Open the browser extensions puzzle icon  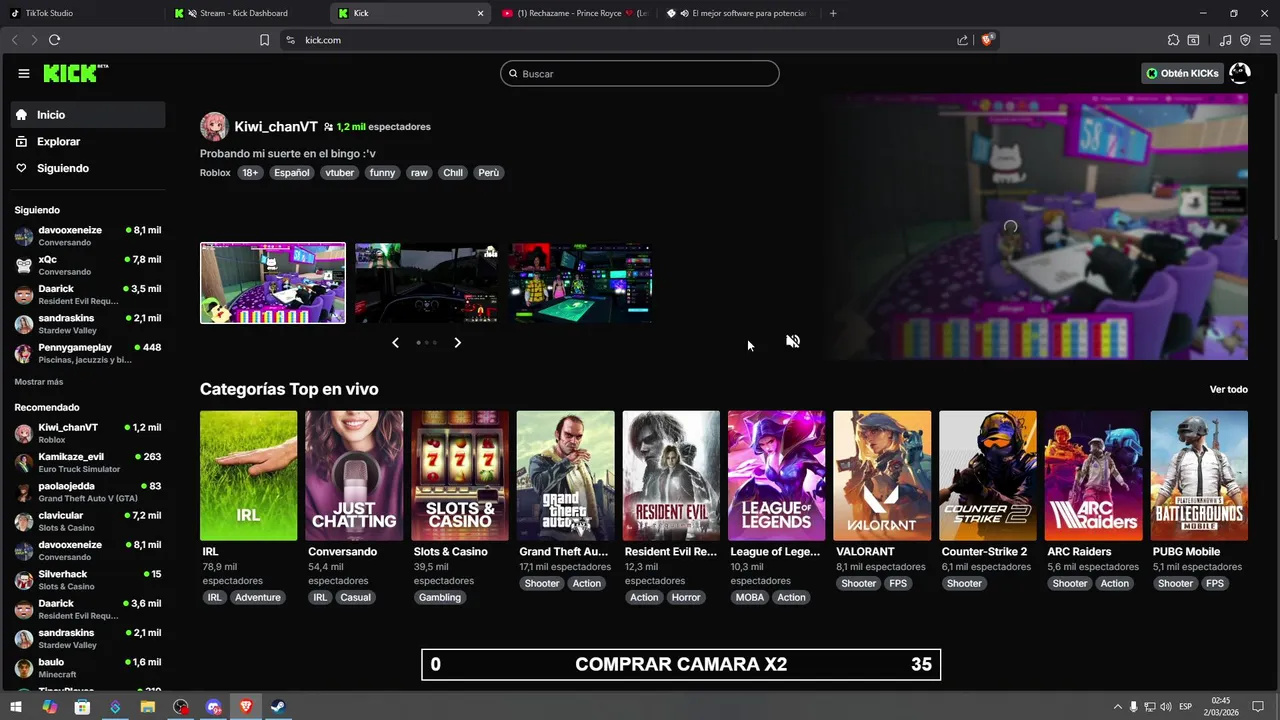pos(1173,40)
